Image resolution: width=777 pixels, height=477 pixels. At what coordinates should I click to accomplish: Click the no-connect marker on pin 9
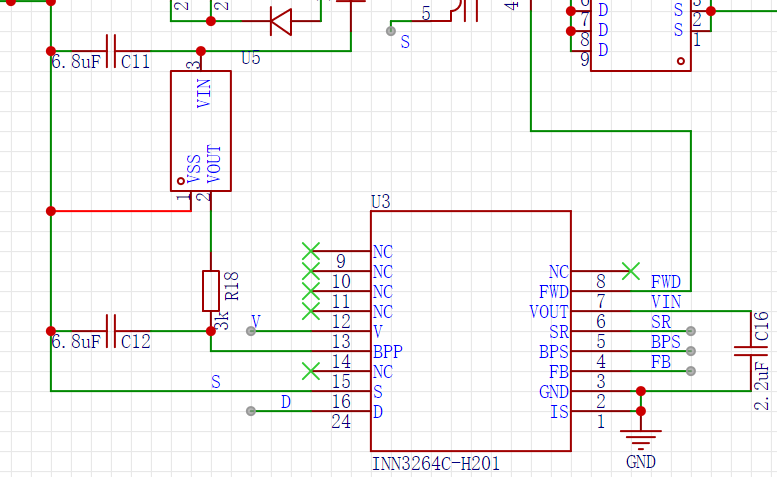coord(311,250)
